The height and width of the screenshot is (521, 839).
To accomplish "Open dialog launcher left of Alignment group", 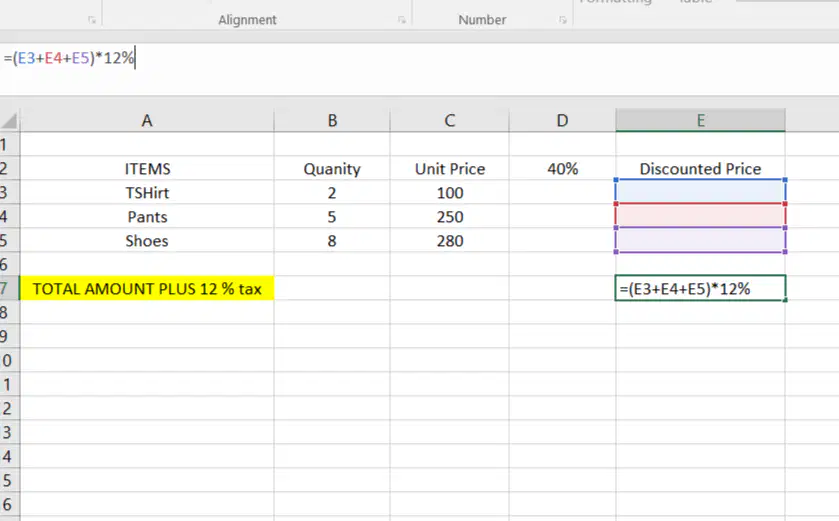I will point(92,20).
